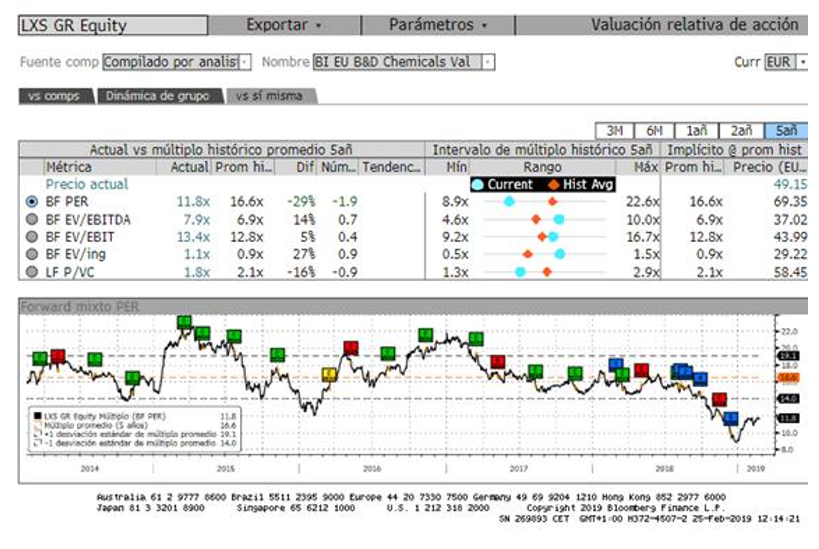Screen dimensions: 819x549
Task: Switch to the Dinámica de grupo tab
Action: [158, 96]
